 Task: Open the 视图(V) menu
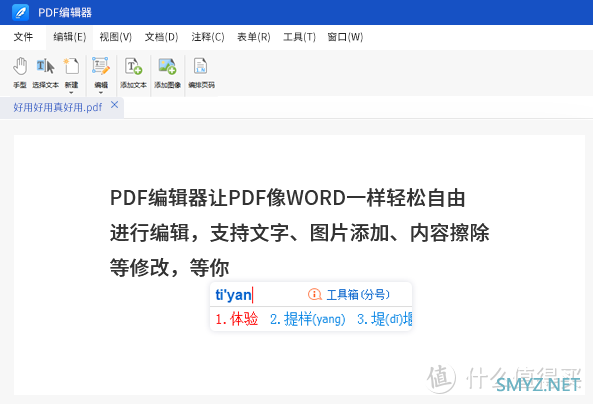tap(116, 37)
